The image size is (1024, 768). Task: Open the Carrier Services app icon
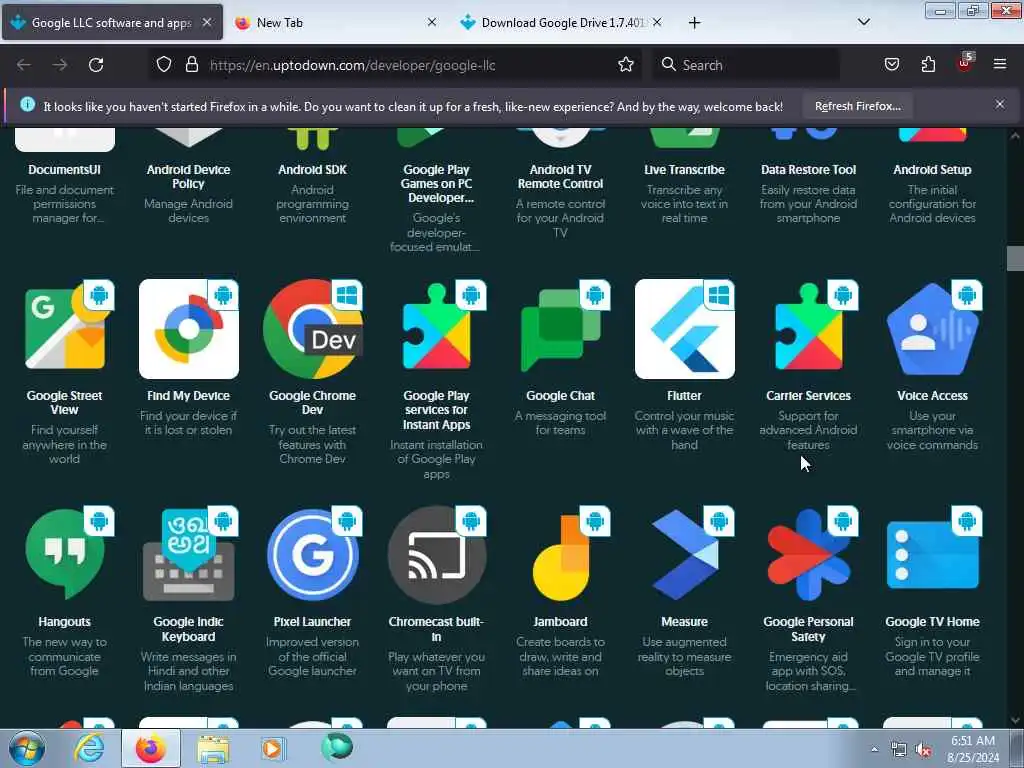tap(809, 329)
